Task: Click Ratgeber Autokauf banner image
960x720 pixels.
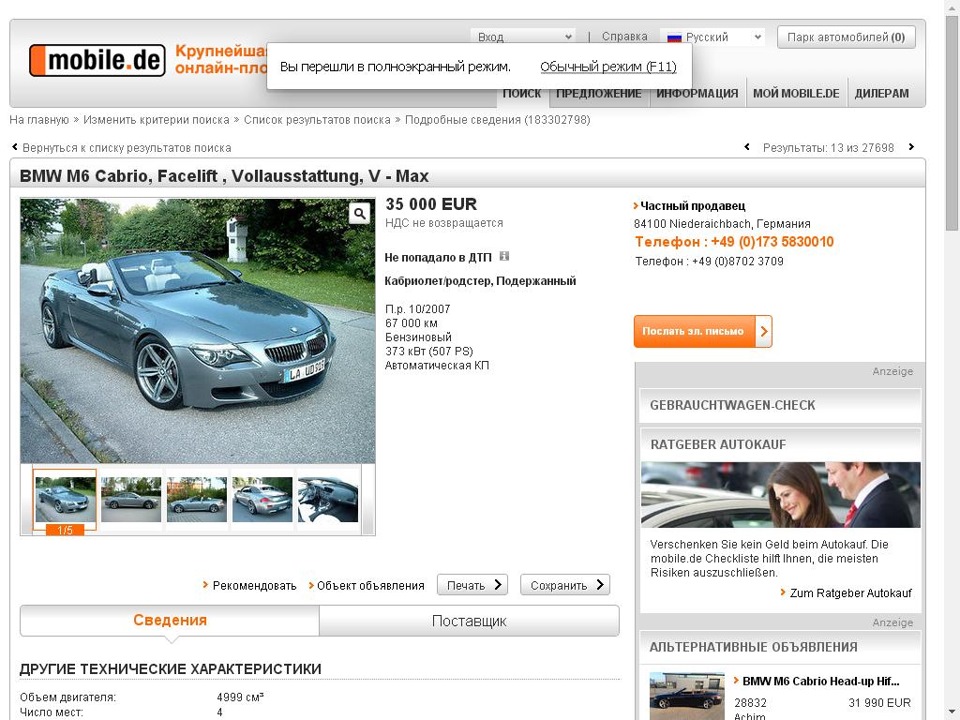Action: (781, 495)
